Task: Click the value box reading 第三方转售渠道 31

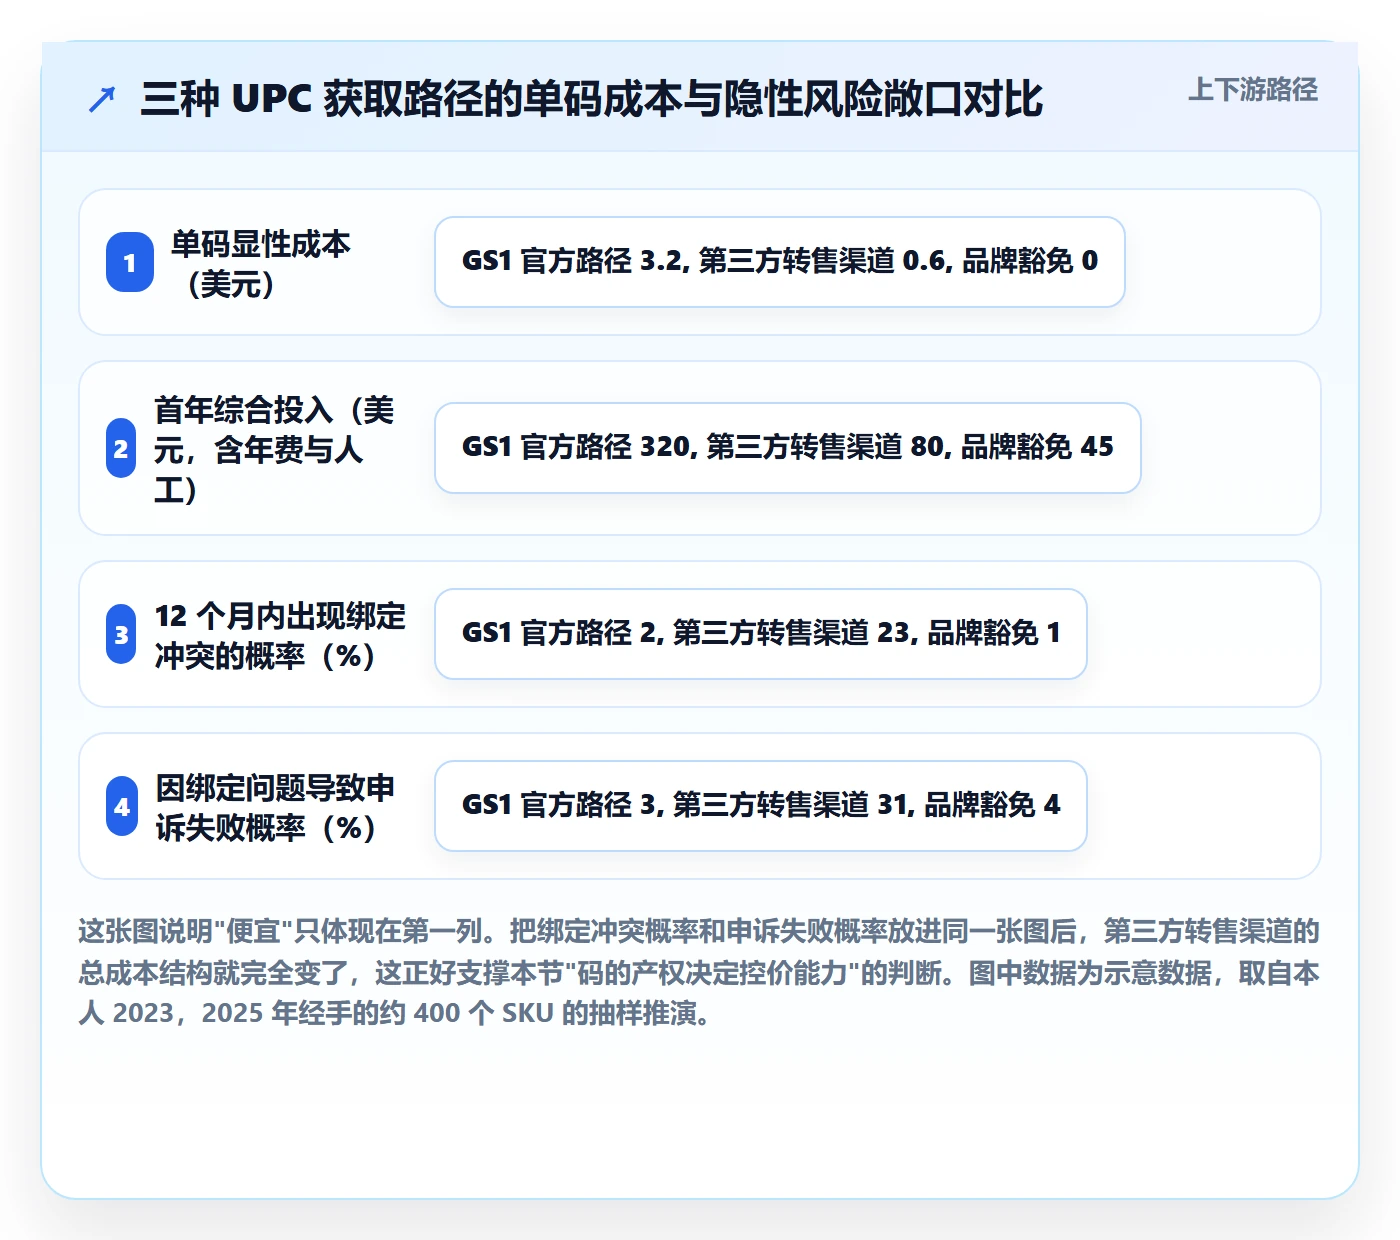Action: click(761, 806)
